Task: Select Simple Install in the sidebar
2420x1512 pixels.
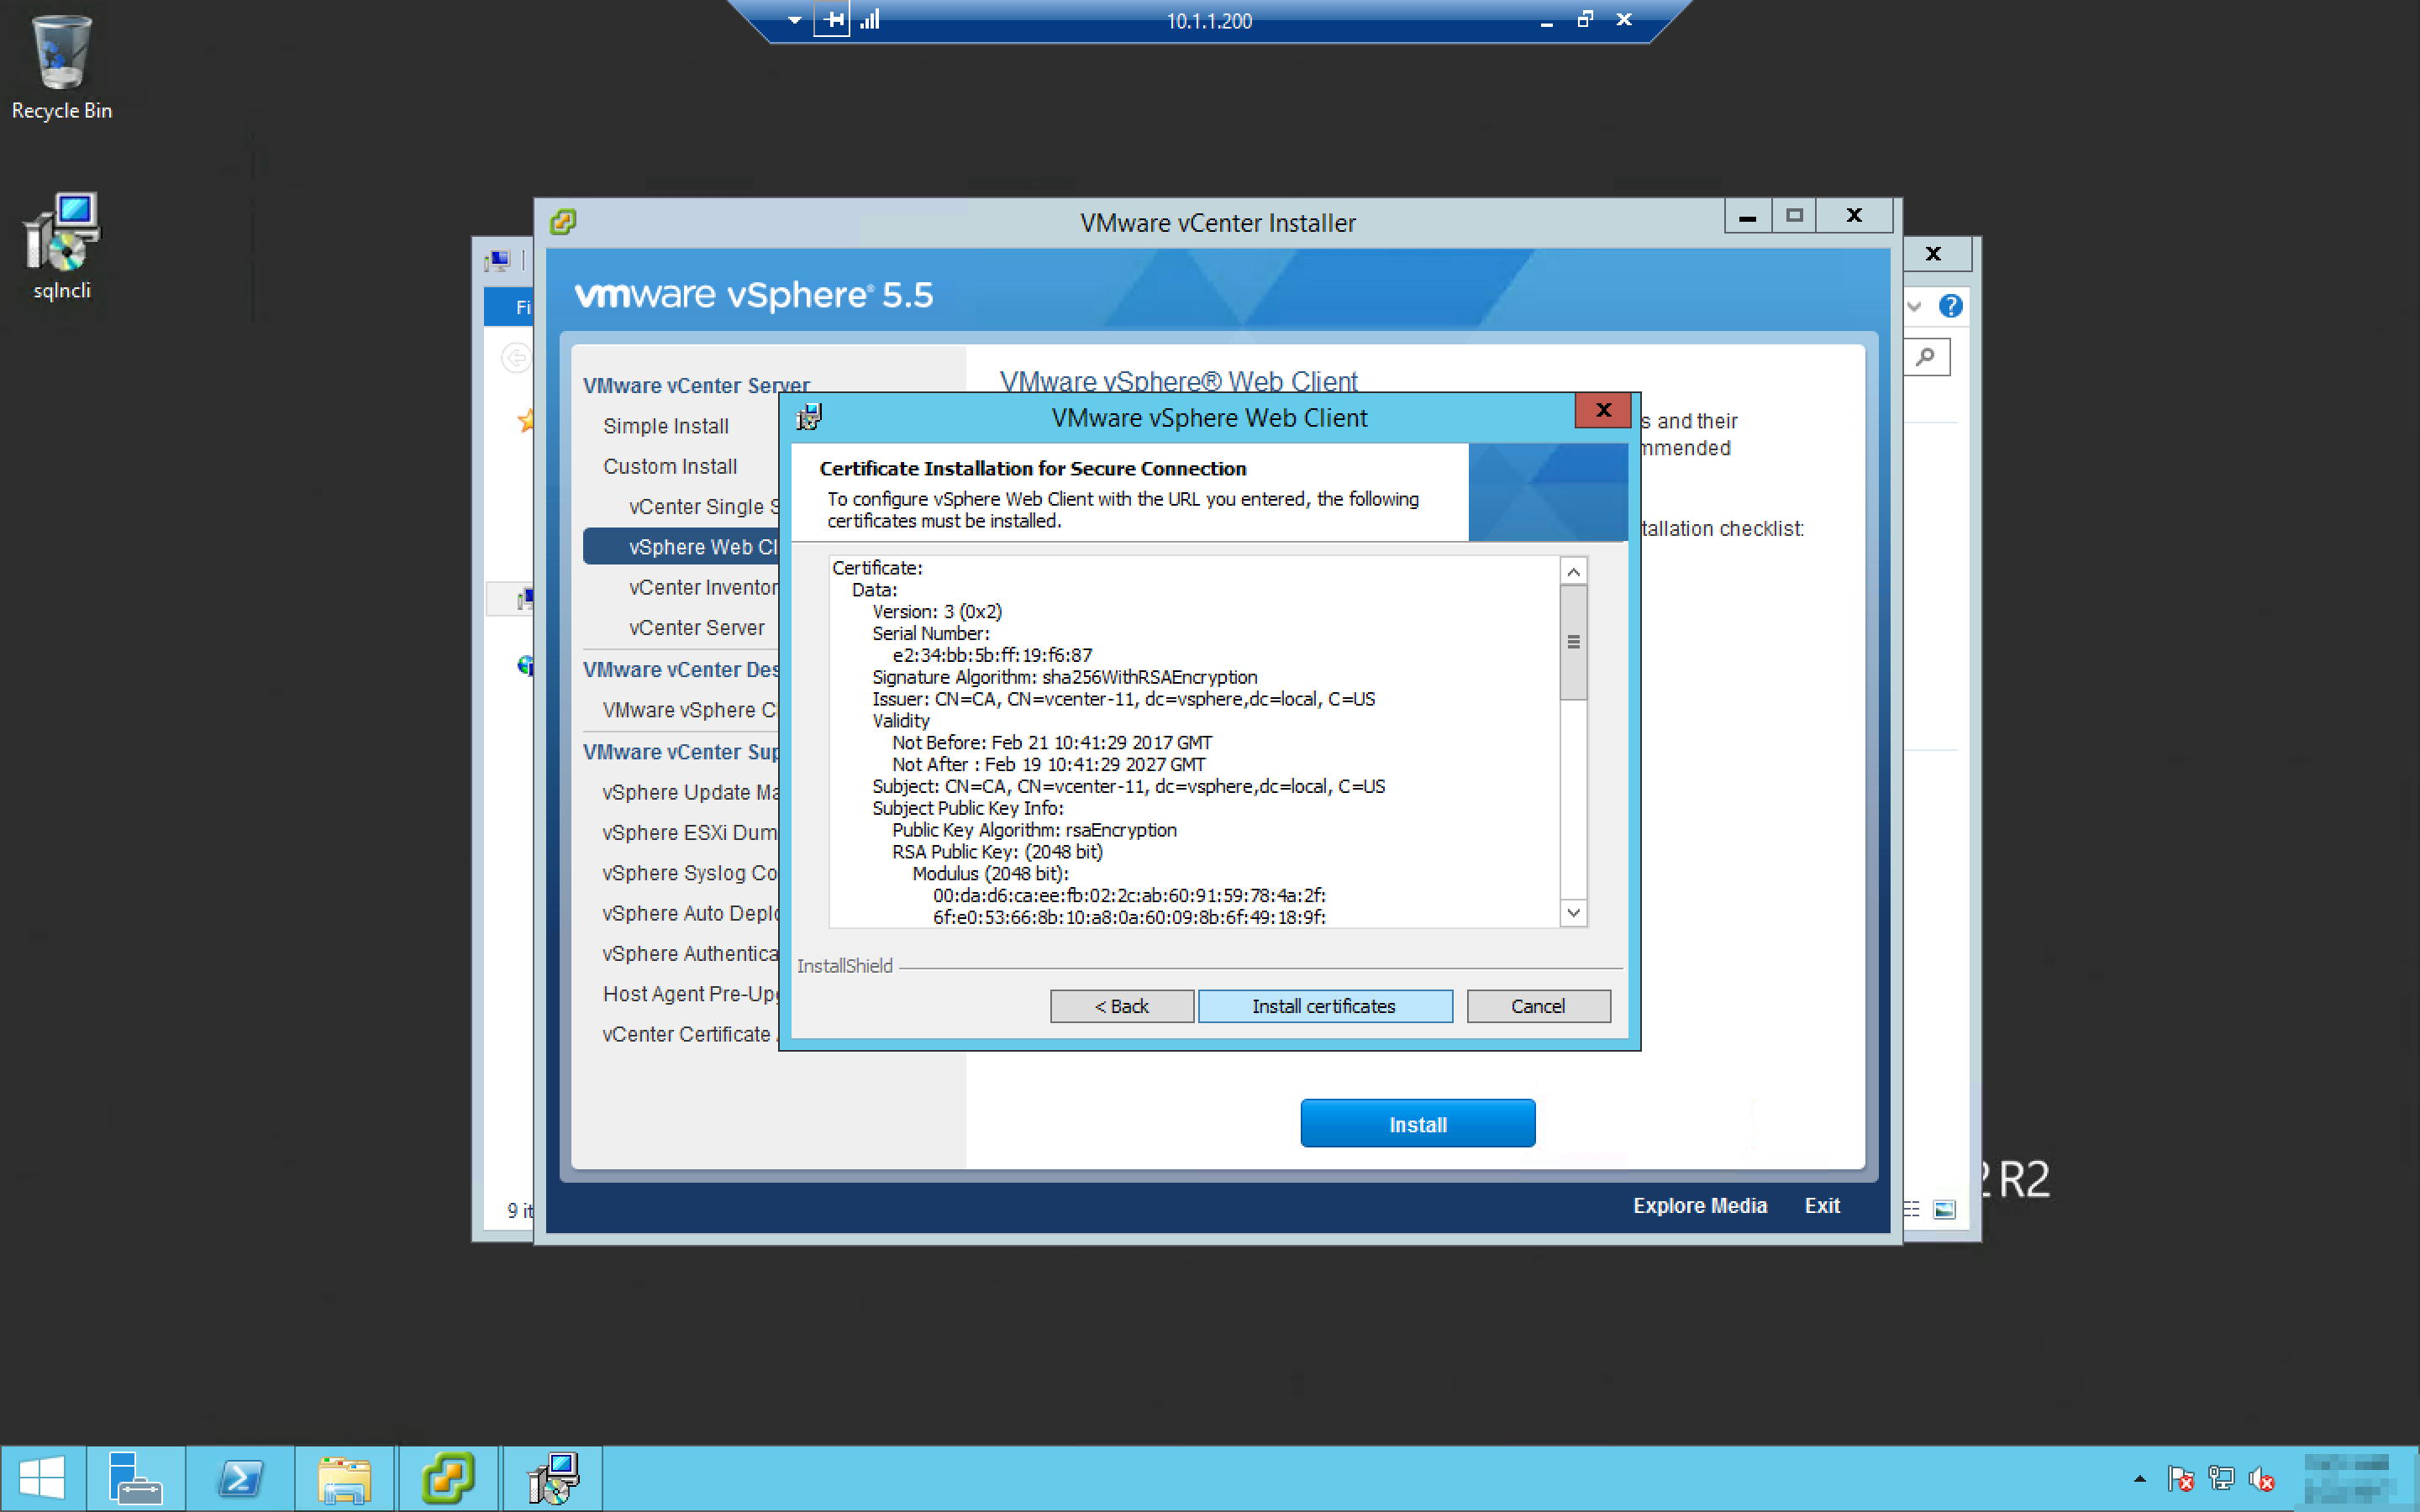Action: (665, 426)
